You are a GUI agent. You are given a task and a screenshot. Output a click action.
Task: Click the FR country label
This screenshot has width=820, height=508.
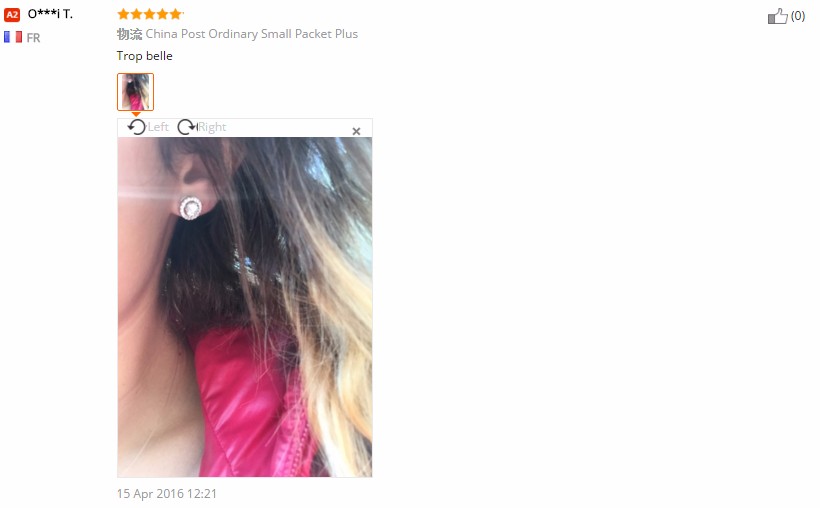point(33,38)
